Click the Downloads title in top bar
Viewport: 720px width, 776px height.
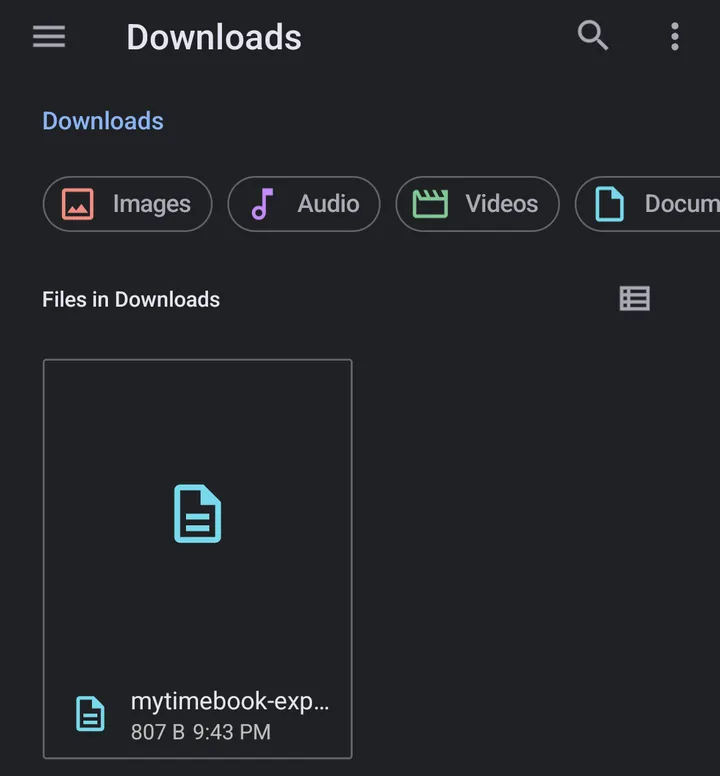point(214,38)
